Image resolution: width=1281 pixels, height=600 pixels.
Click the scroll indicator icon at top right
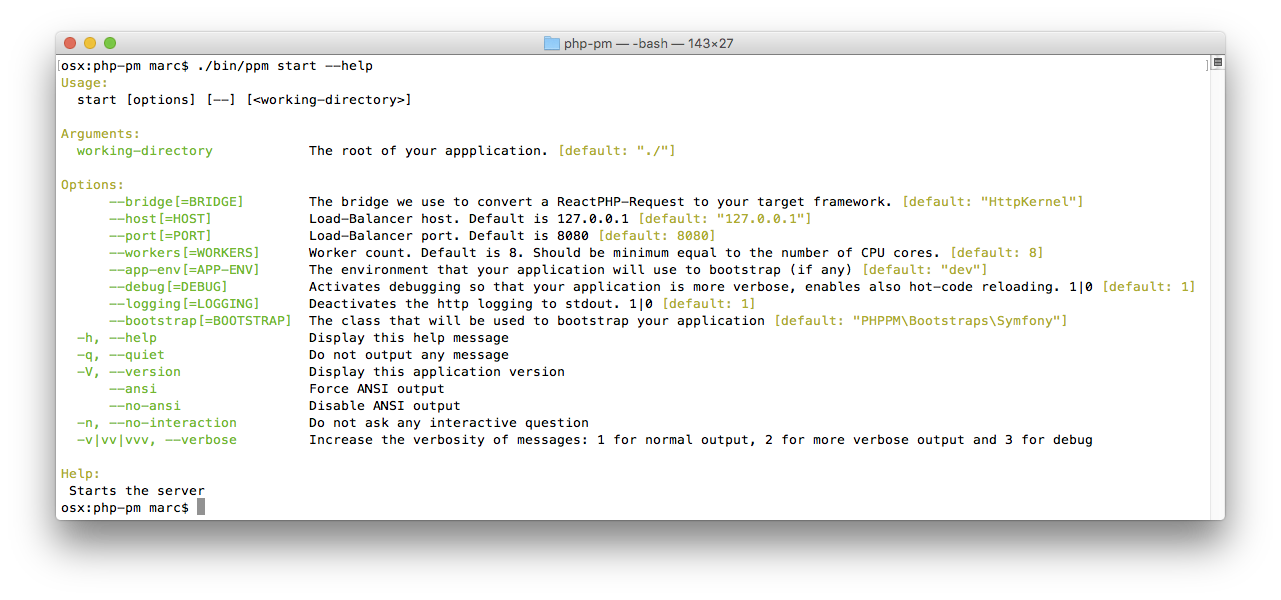1217,62
